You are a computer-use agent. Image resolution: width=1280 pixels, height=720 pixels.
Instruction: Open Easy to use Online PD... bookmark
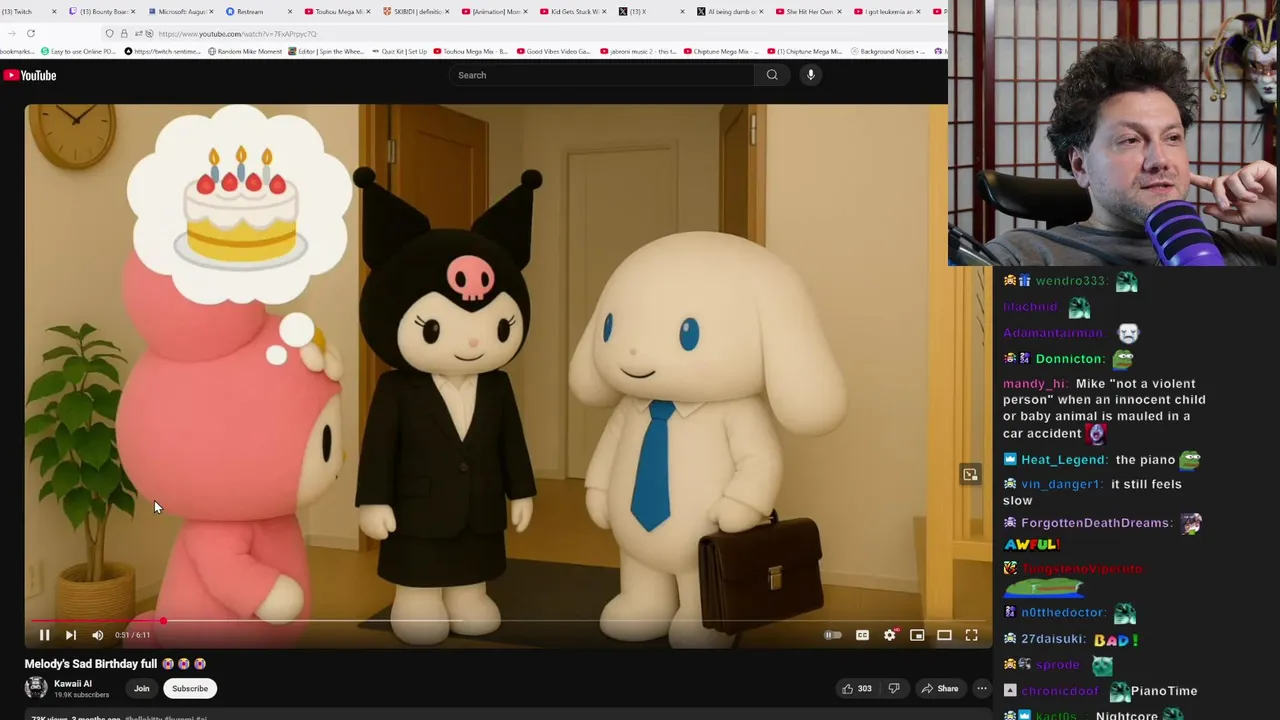click(78, 51)
